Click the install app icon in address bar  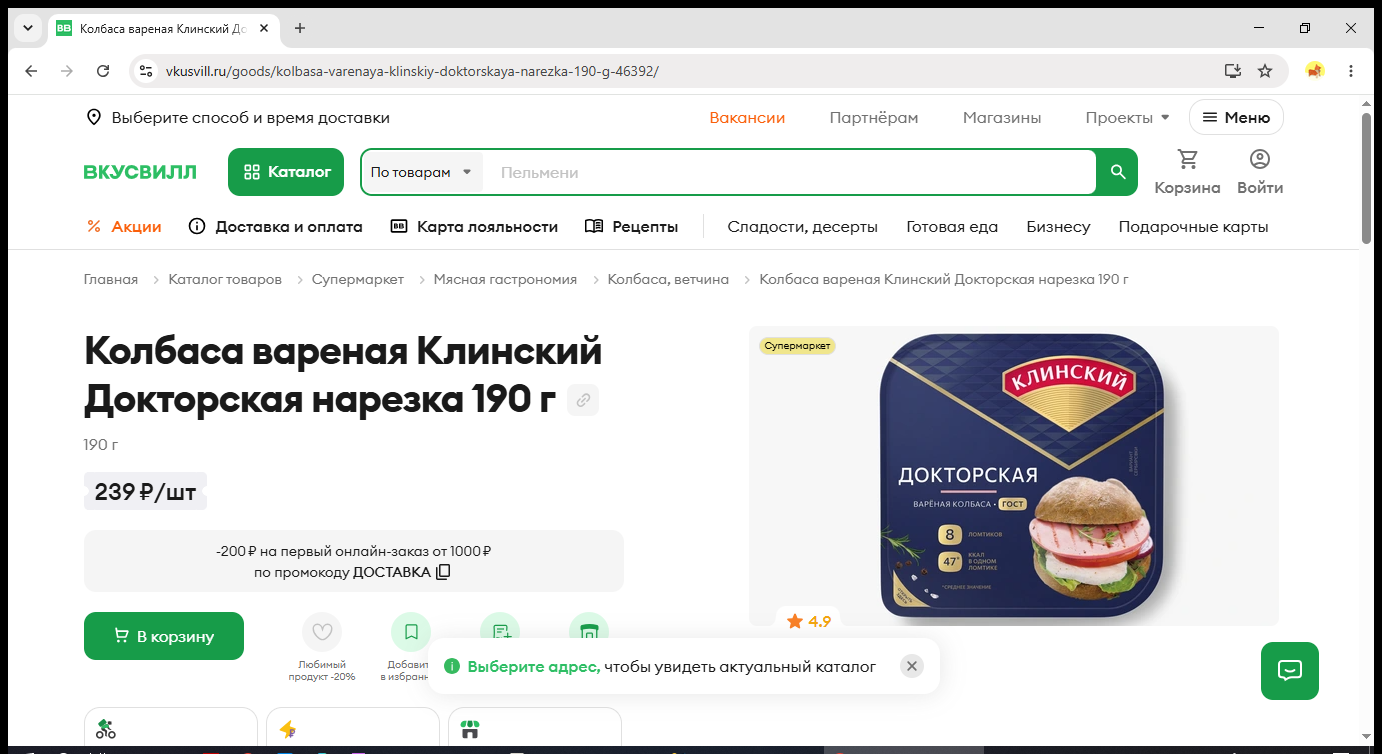(x=1233, y=71)
